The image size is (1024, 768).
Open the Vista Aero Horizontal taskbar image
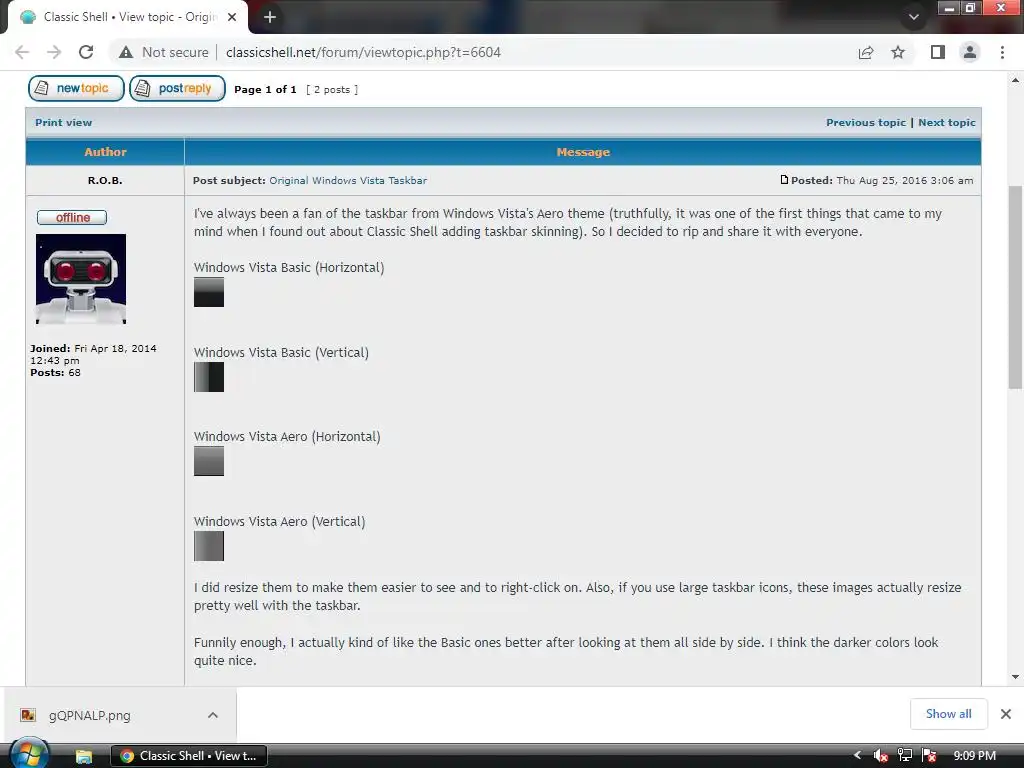[x=209, y=461]
